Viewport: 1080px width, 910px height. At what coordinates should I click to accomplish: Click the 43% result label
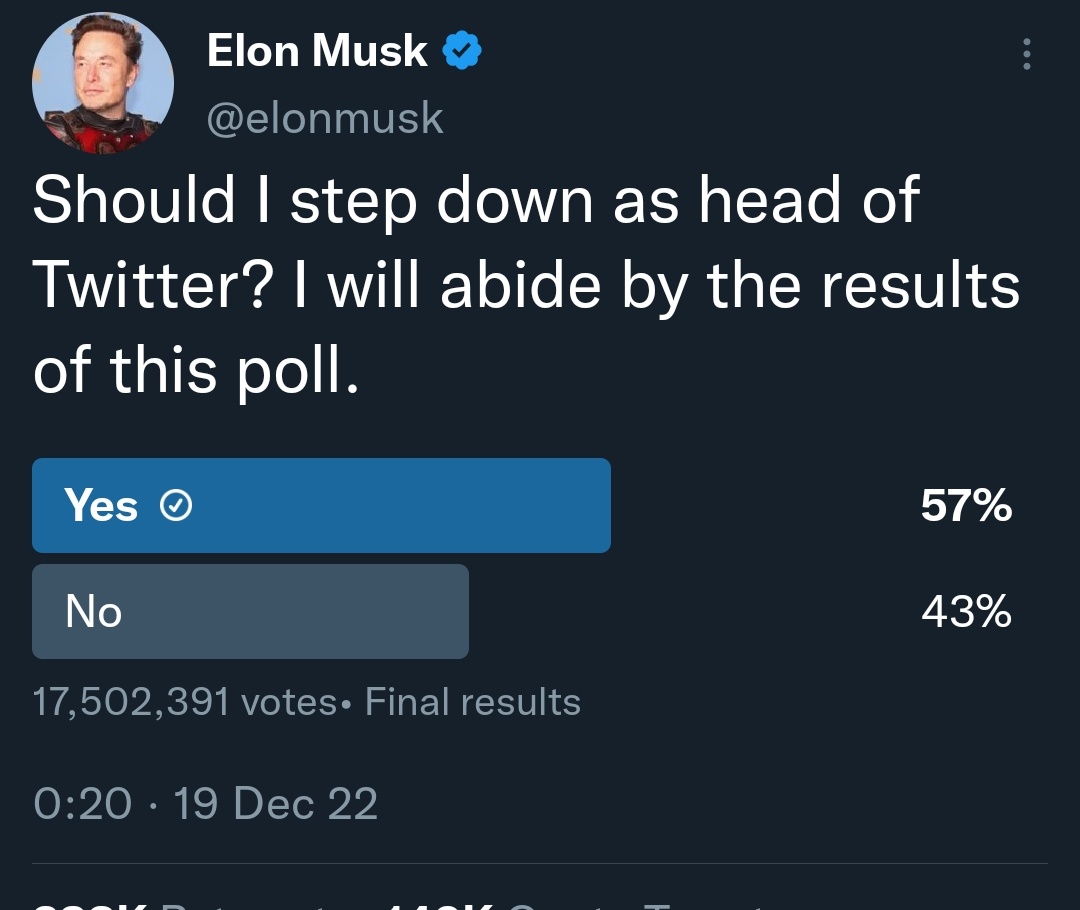(966, 611)
